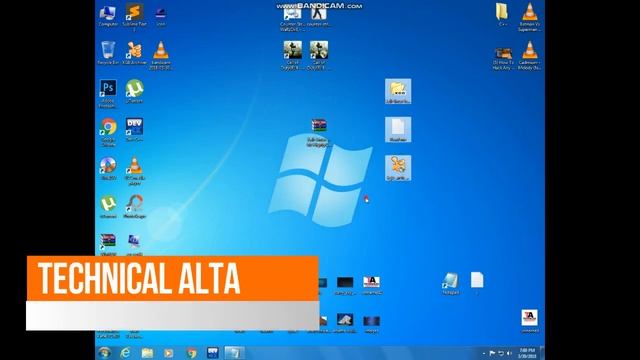Open the TA logo image at bottom right
The height and width of the screenshot is (360, 640).
[529, 321]
